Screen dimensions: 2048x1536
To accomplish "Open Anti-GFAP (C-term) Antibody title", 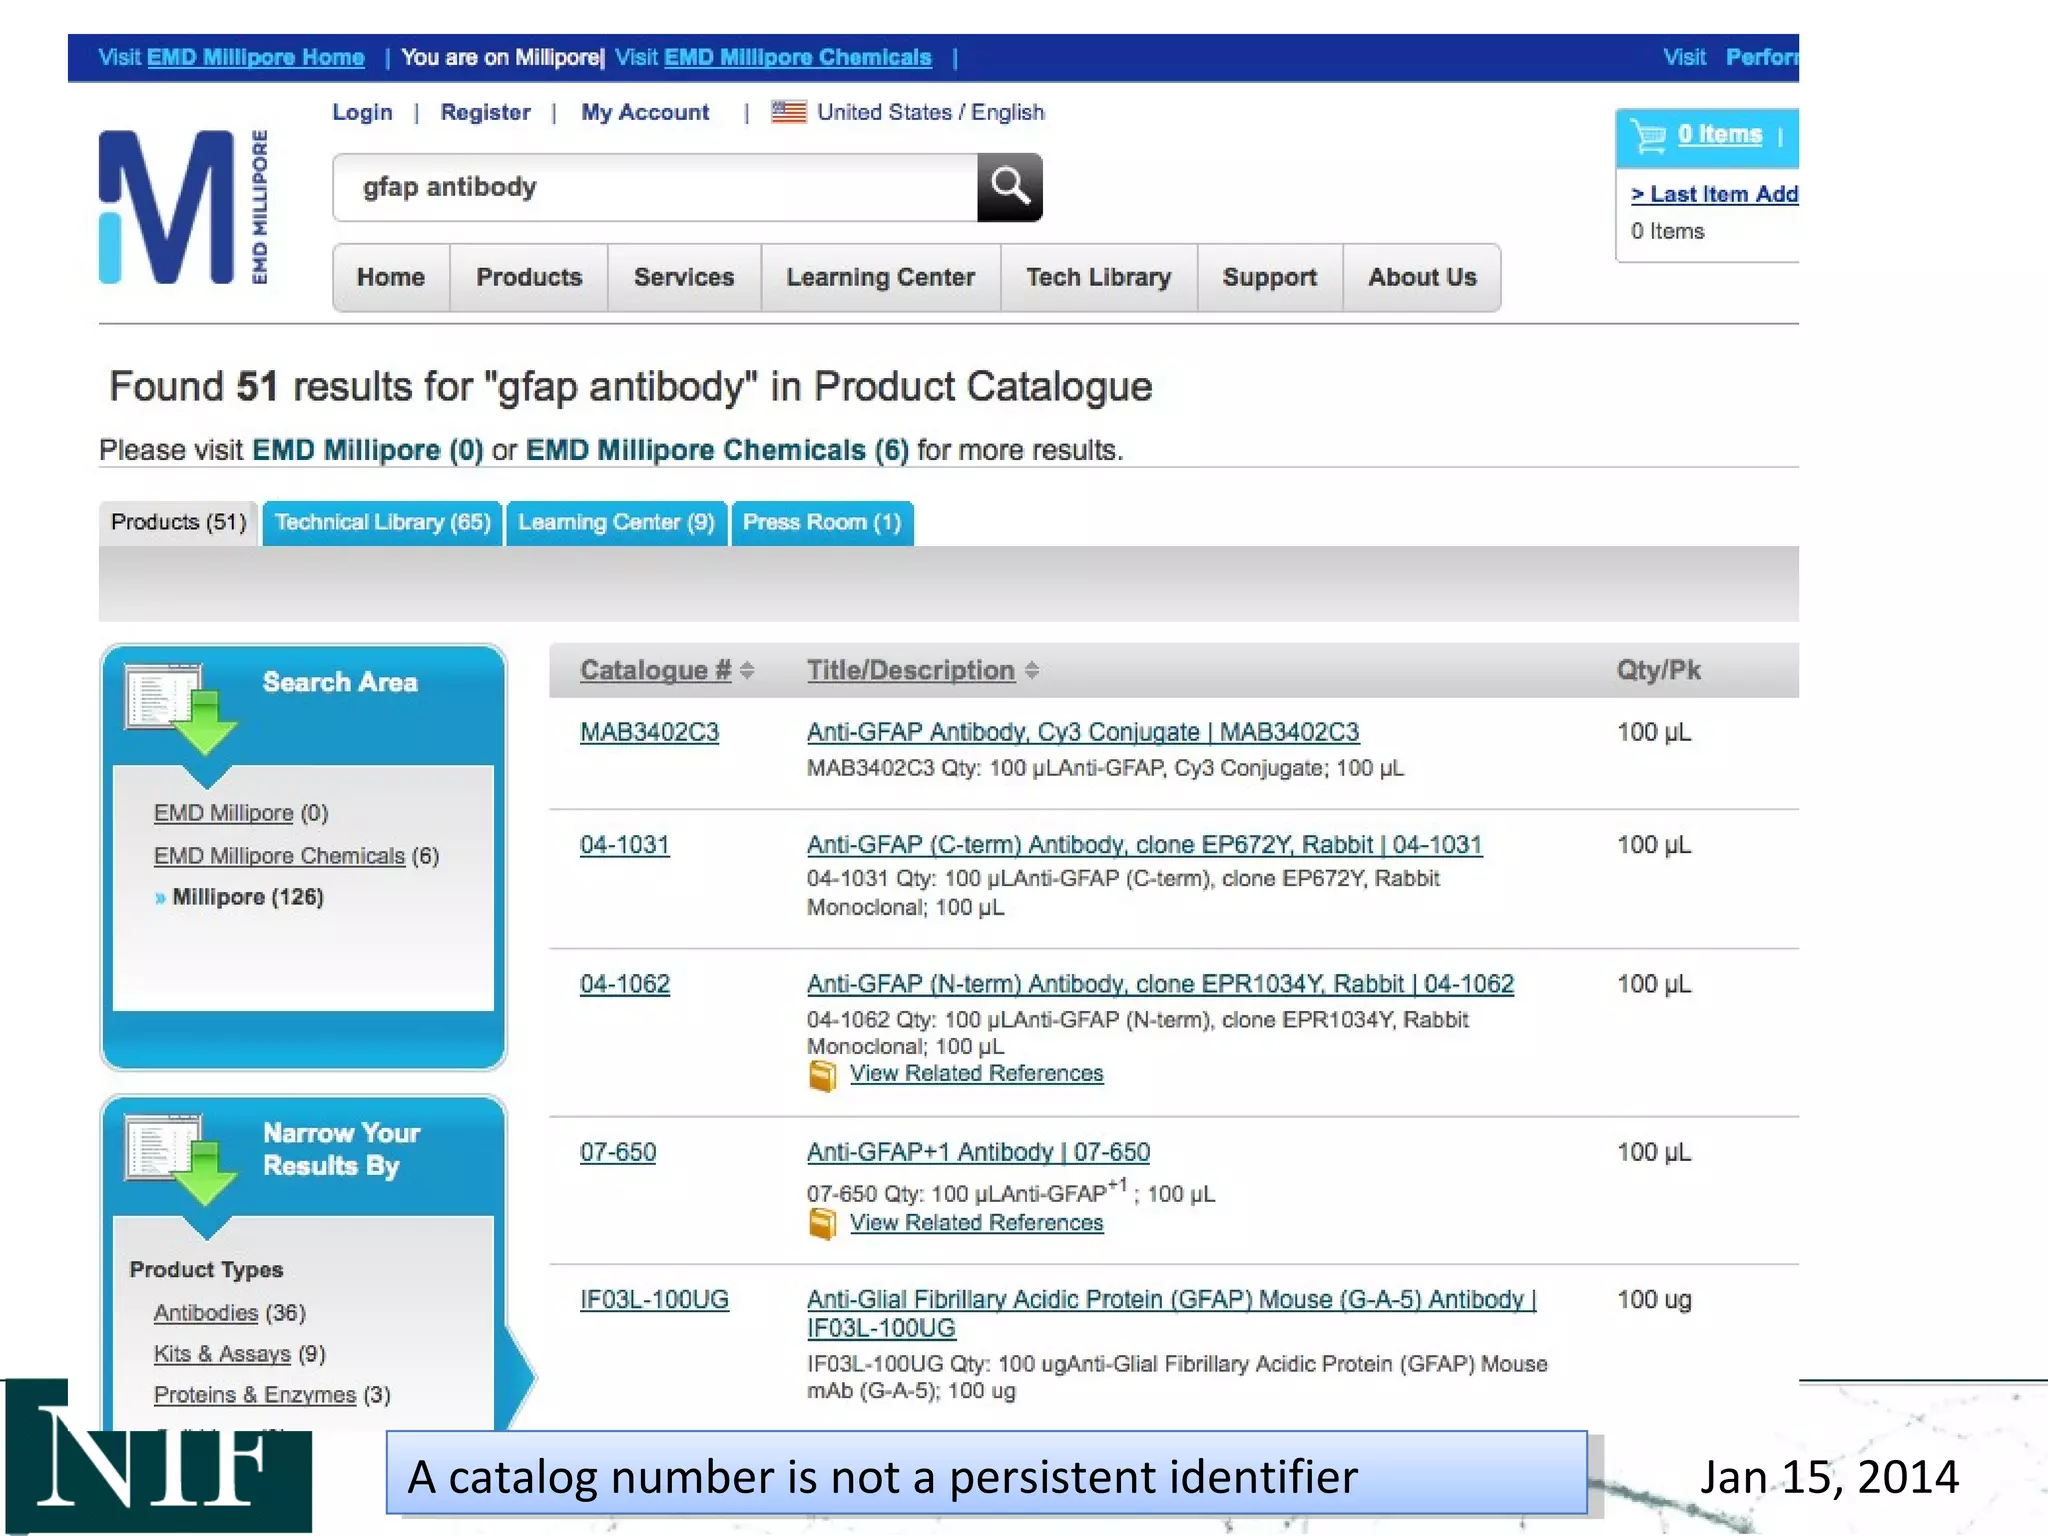I will coord(1144,845).
